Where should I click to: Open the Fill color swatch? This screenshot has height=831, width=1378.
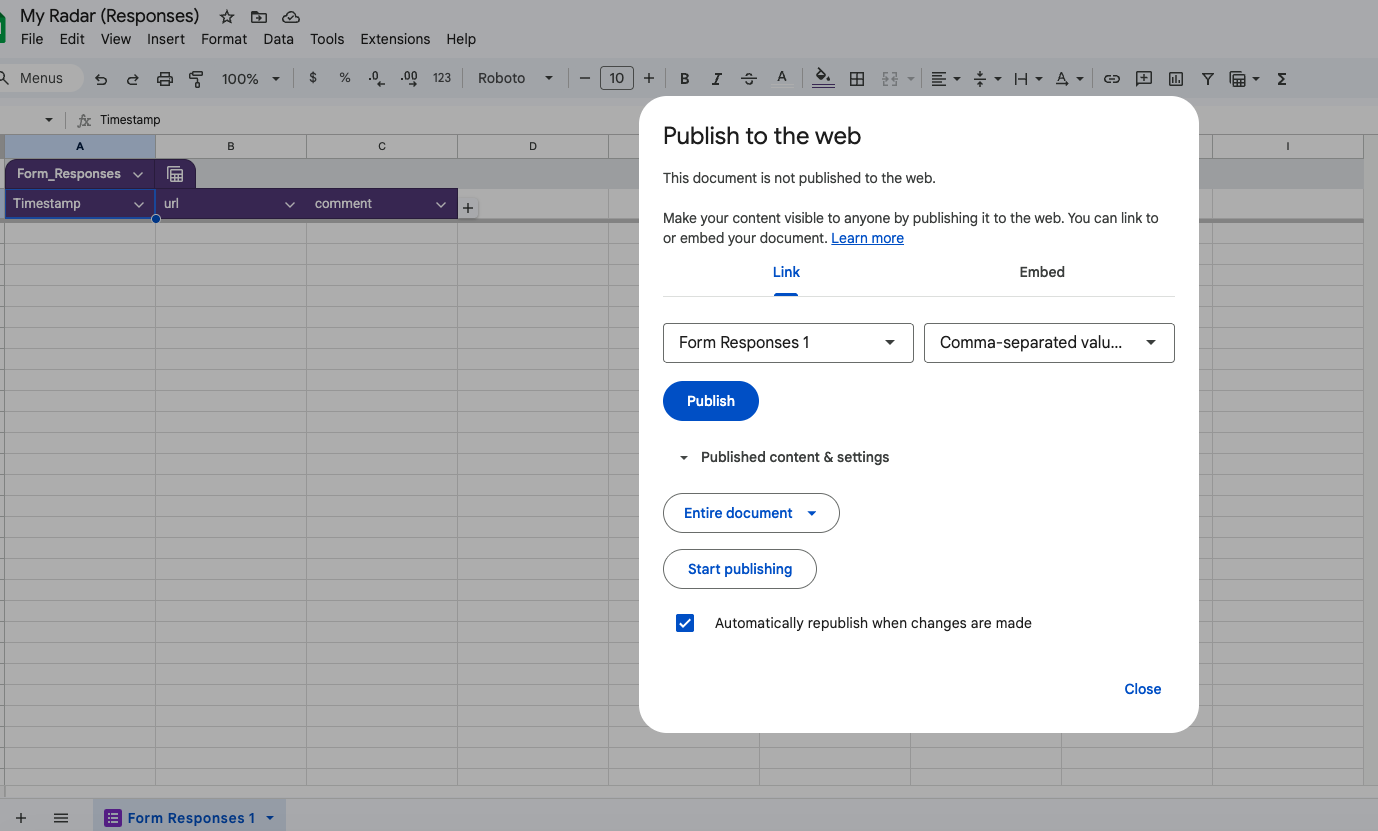coord(823,78)
